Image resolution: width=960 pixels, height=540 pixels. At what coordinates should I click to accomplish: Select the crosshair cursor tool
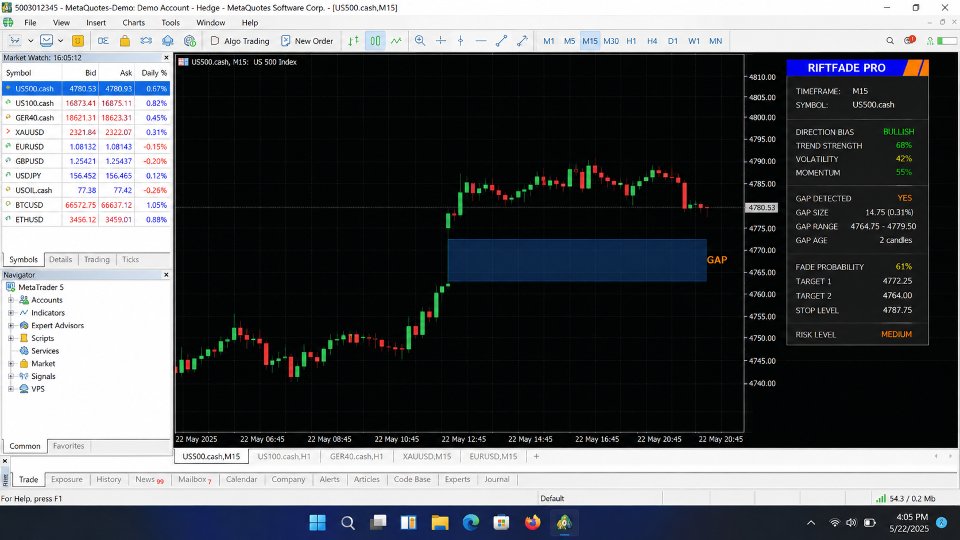441,41
